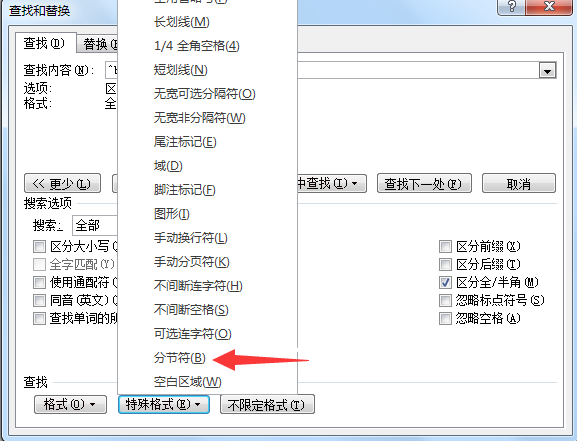This screenshot has width=577, height=441.
Task: Open the 格式(O) dropdown button
Action: 70,405
